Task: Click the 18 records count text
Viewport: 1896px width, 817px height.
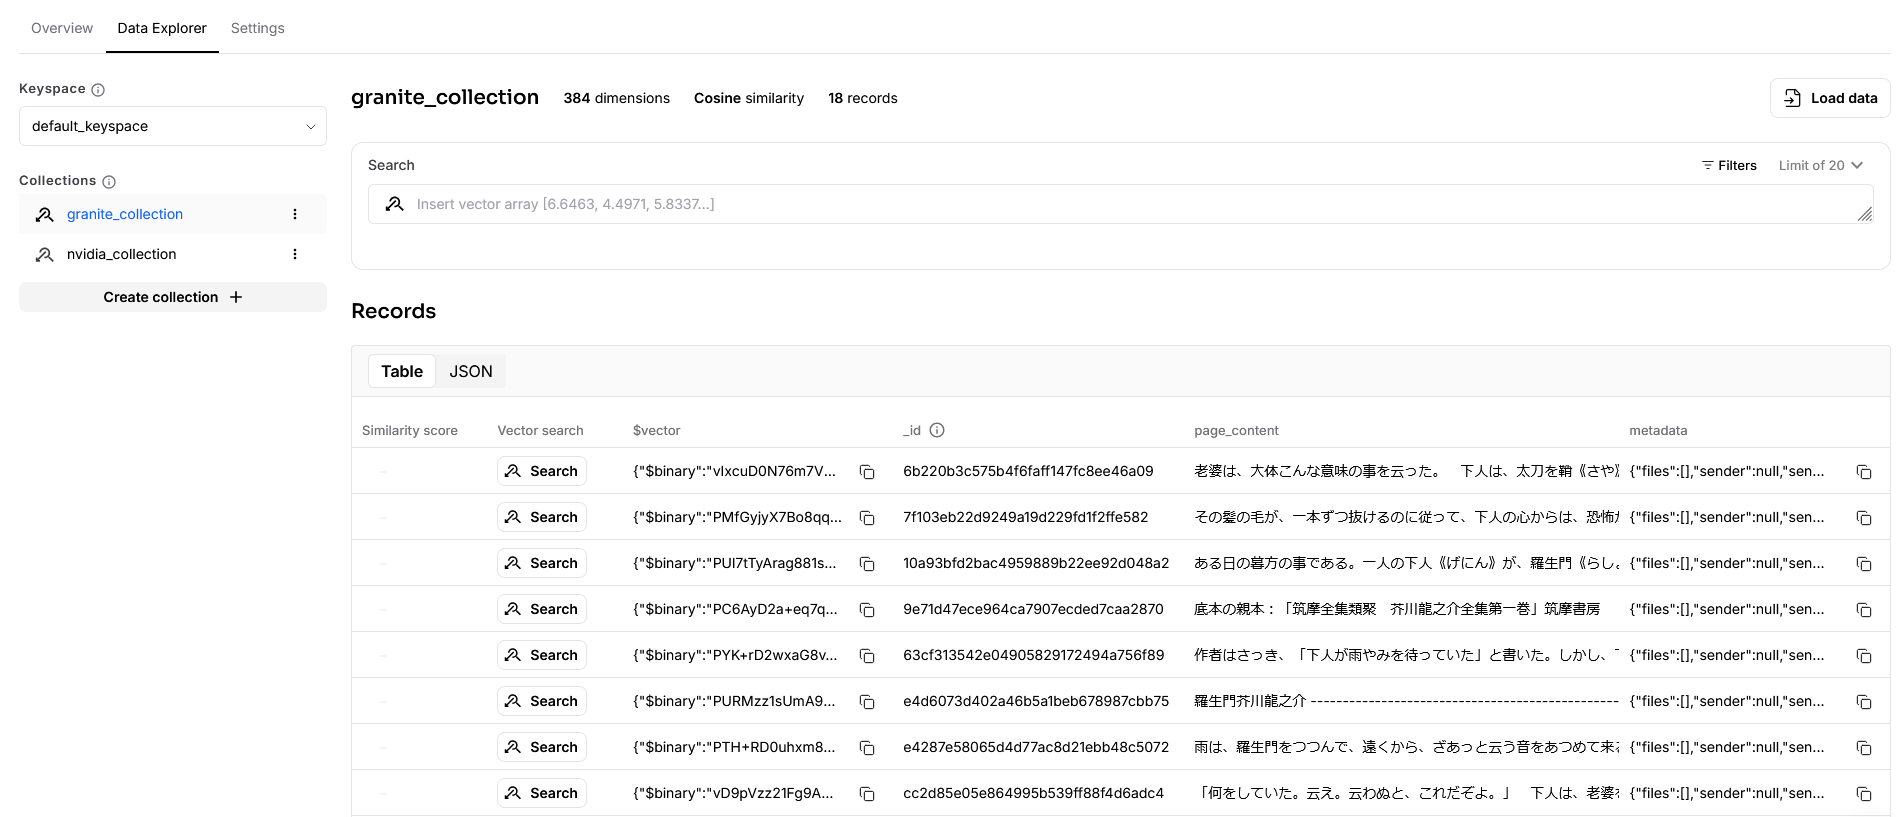Action: pos(863,98)
